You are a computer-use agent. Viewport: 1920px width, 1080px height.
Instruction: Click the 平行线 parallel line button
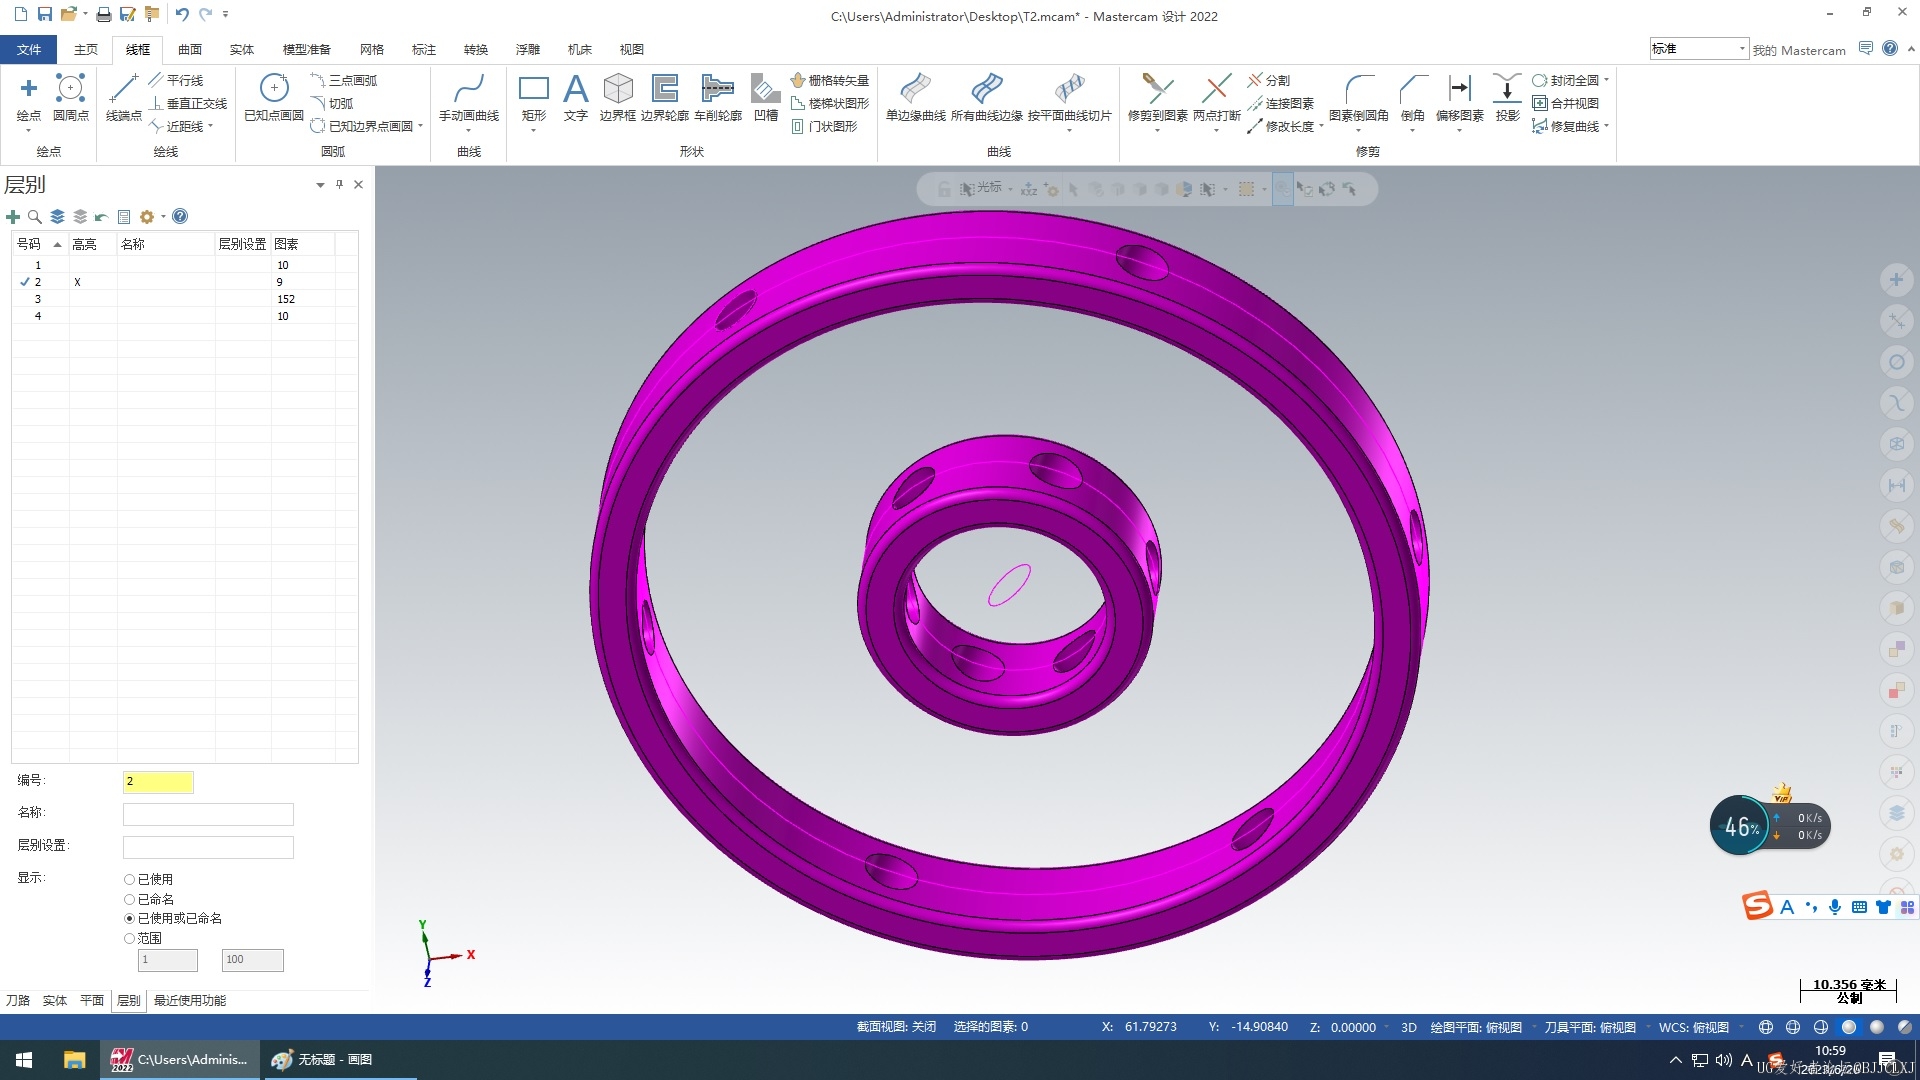(x=175, y=81)
